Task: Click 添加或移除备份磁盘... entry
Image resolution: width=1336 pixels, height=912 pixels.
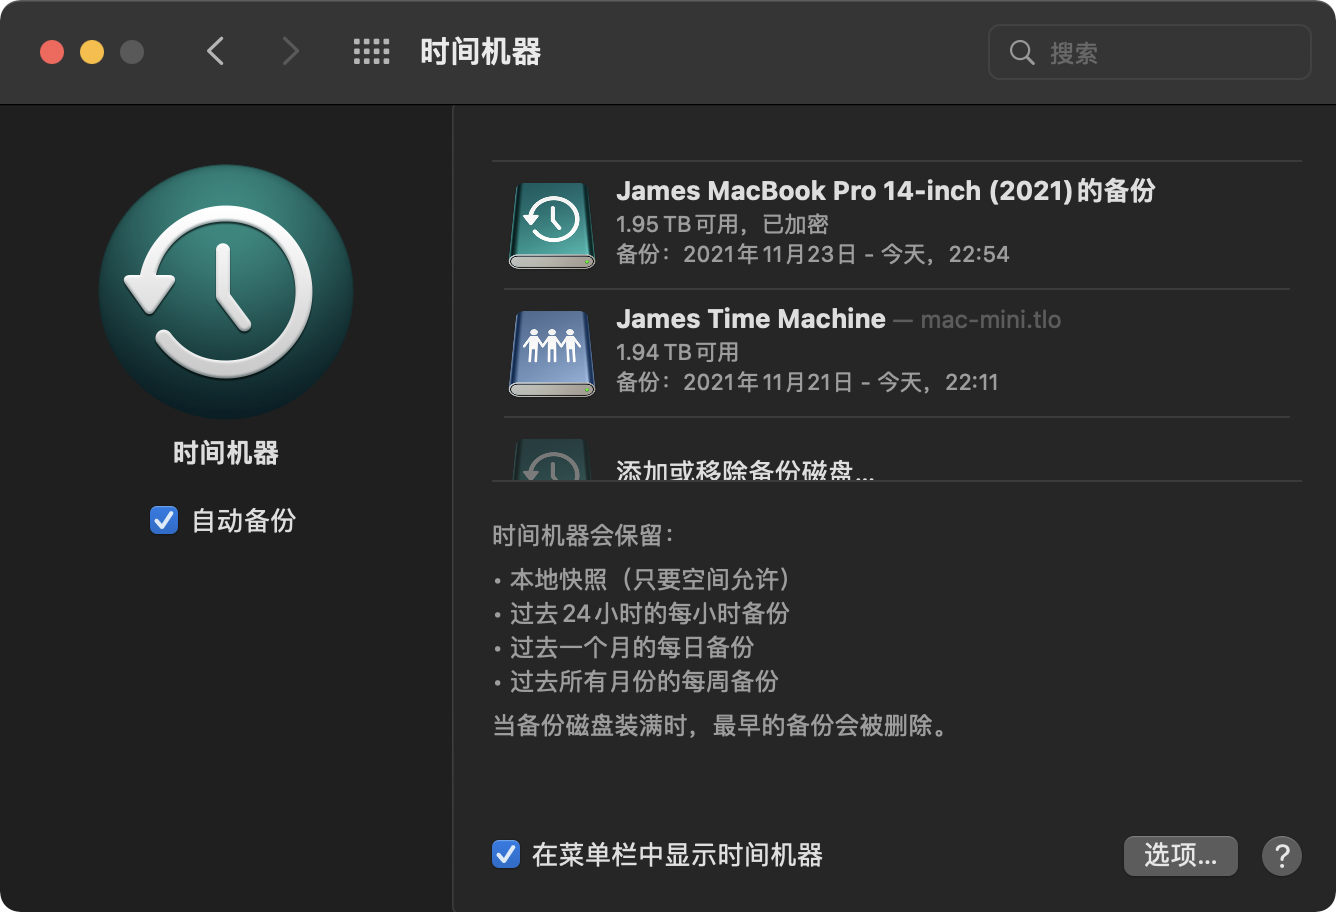Action: [745, 469]
